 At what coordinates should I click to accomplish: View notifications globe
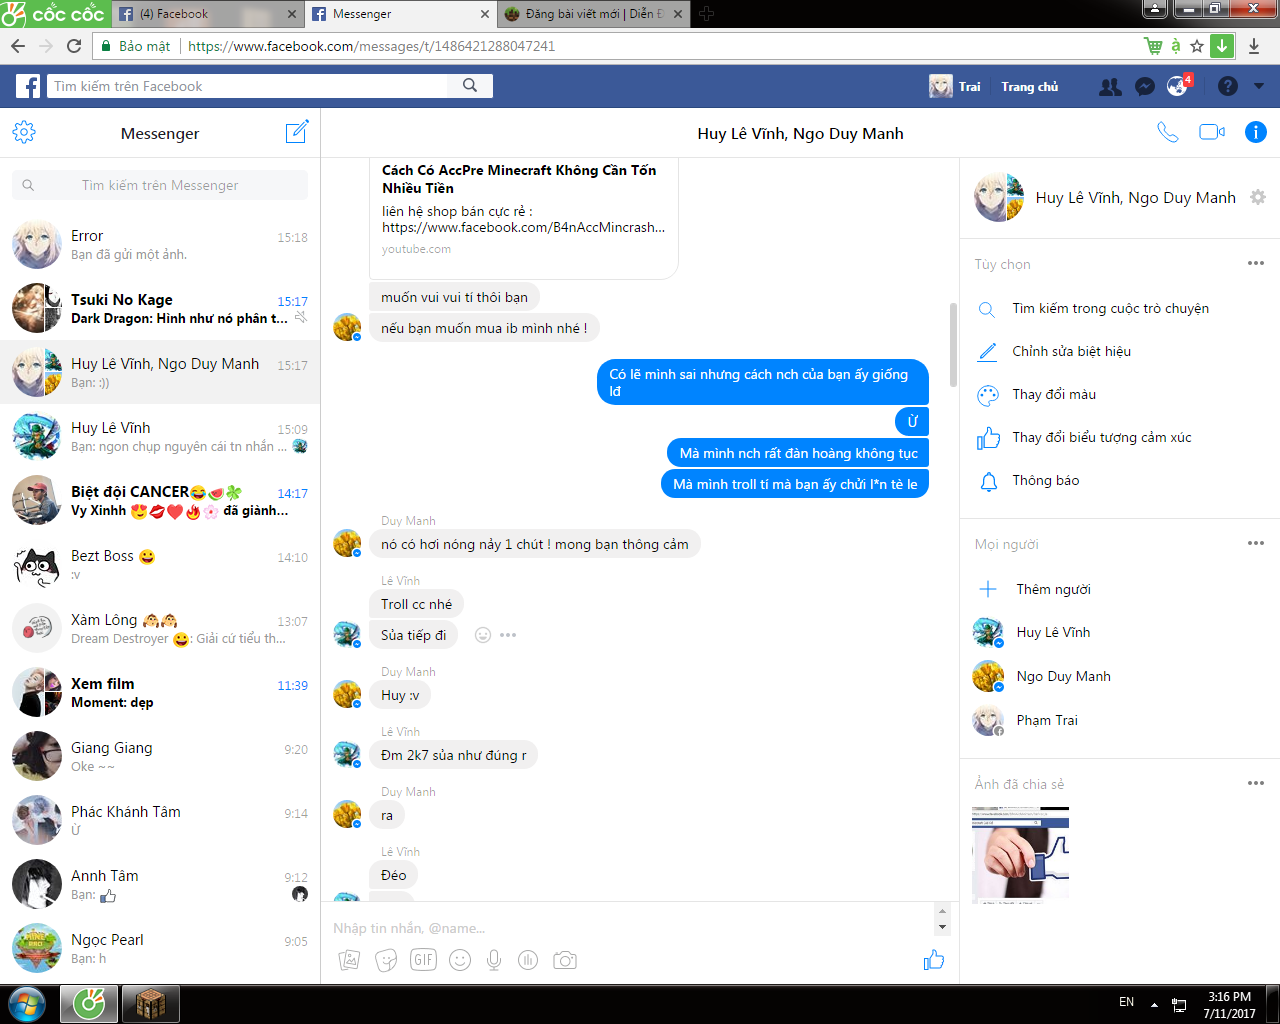(x=1177, y=87)
